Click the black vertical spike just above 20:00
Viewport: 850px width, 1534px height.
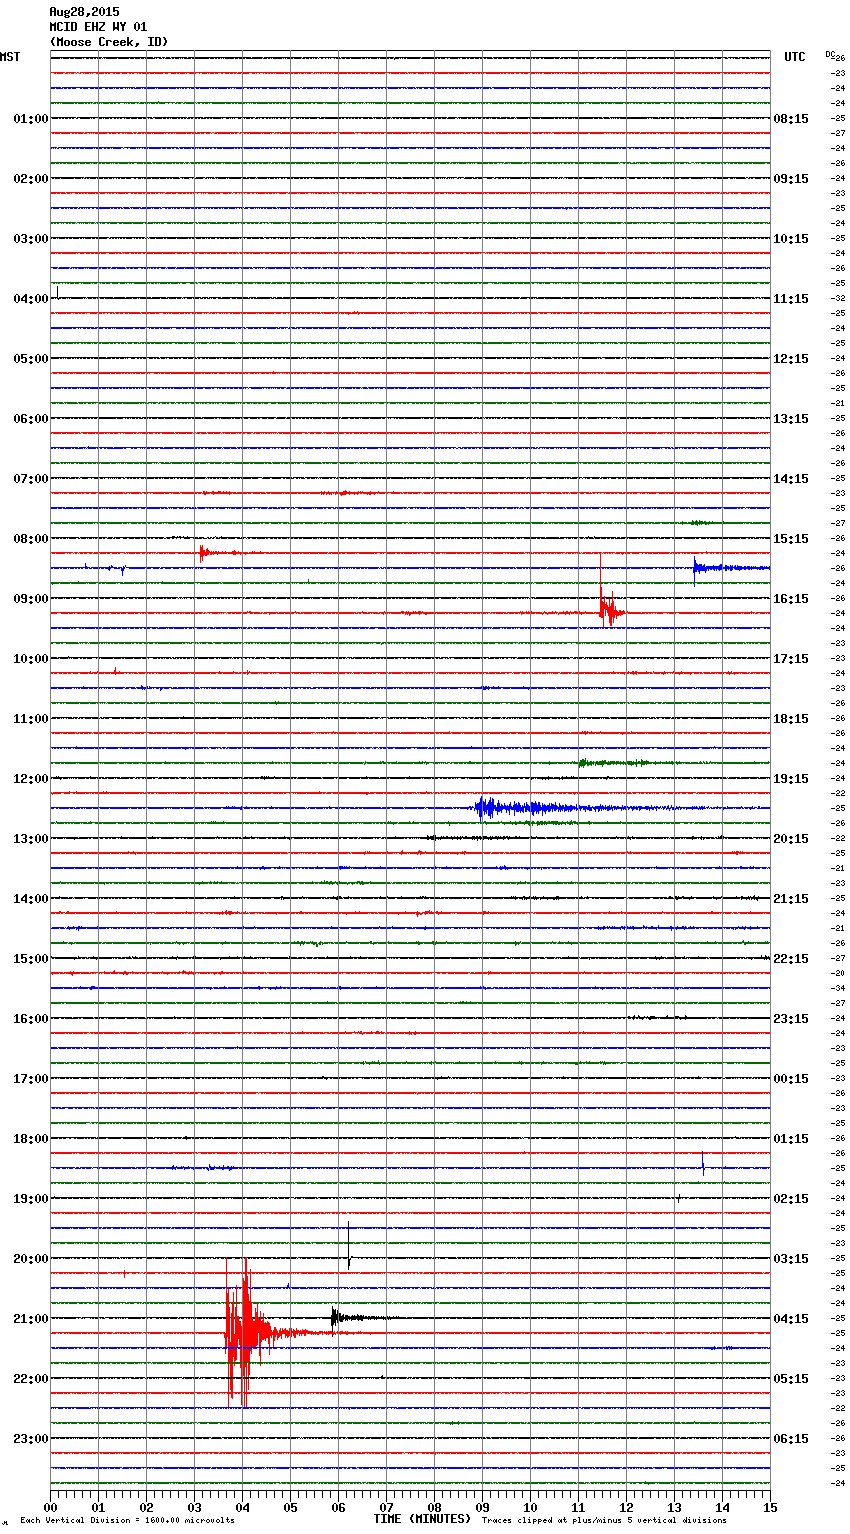pos(348,1245)
